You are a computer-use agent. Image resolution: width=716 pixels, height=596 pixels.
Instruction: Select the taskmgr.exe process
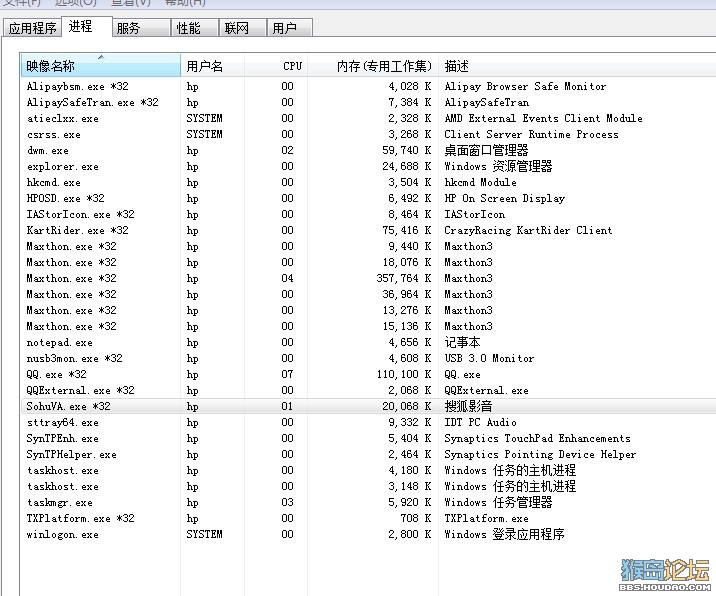click(368, 502)
